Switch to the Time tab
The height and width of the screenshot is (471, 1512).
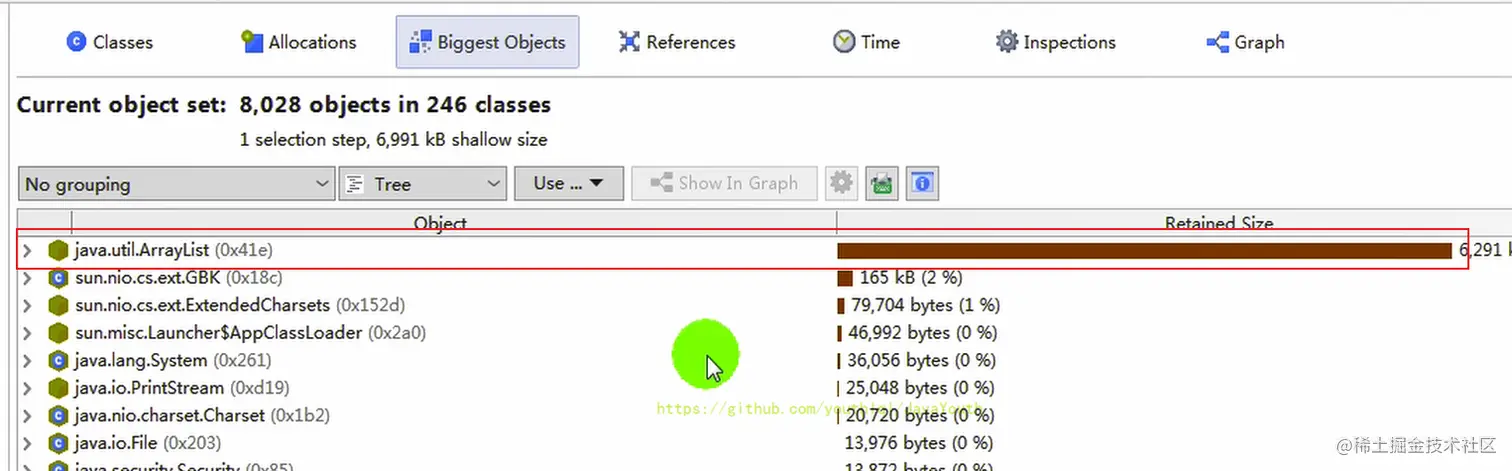pos(866,42)
